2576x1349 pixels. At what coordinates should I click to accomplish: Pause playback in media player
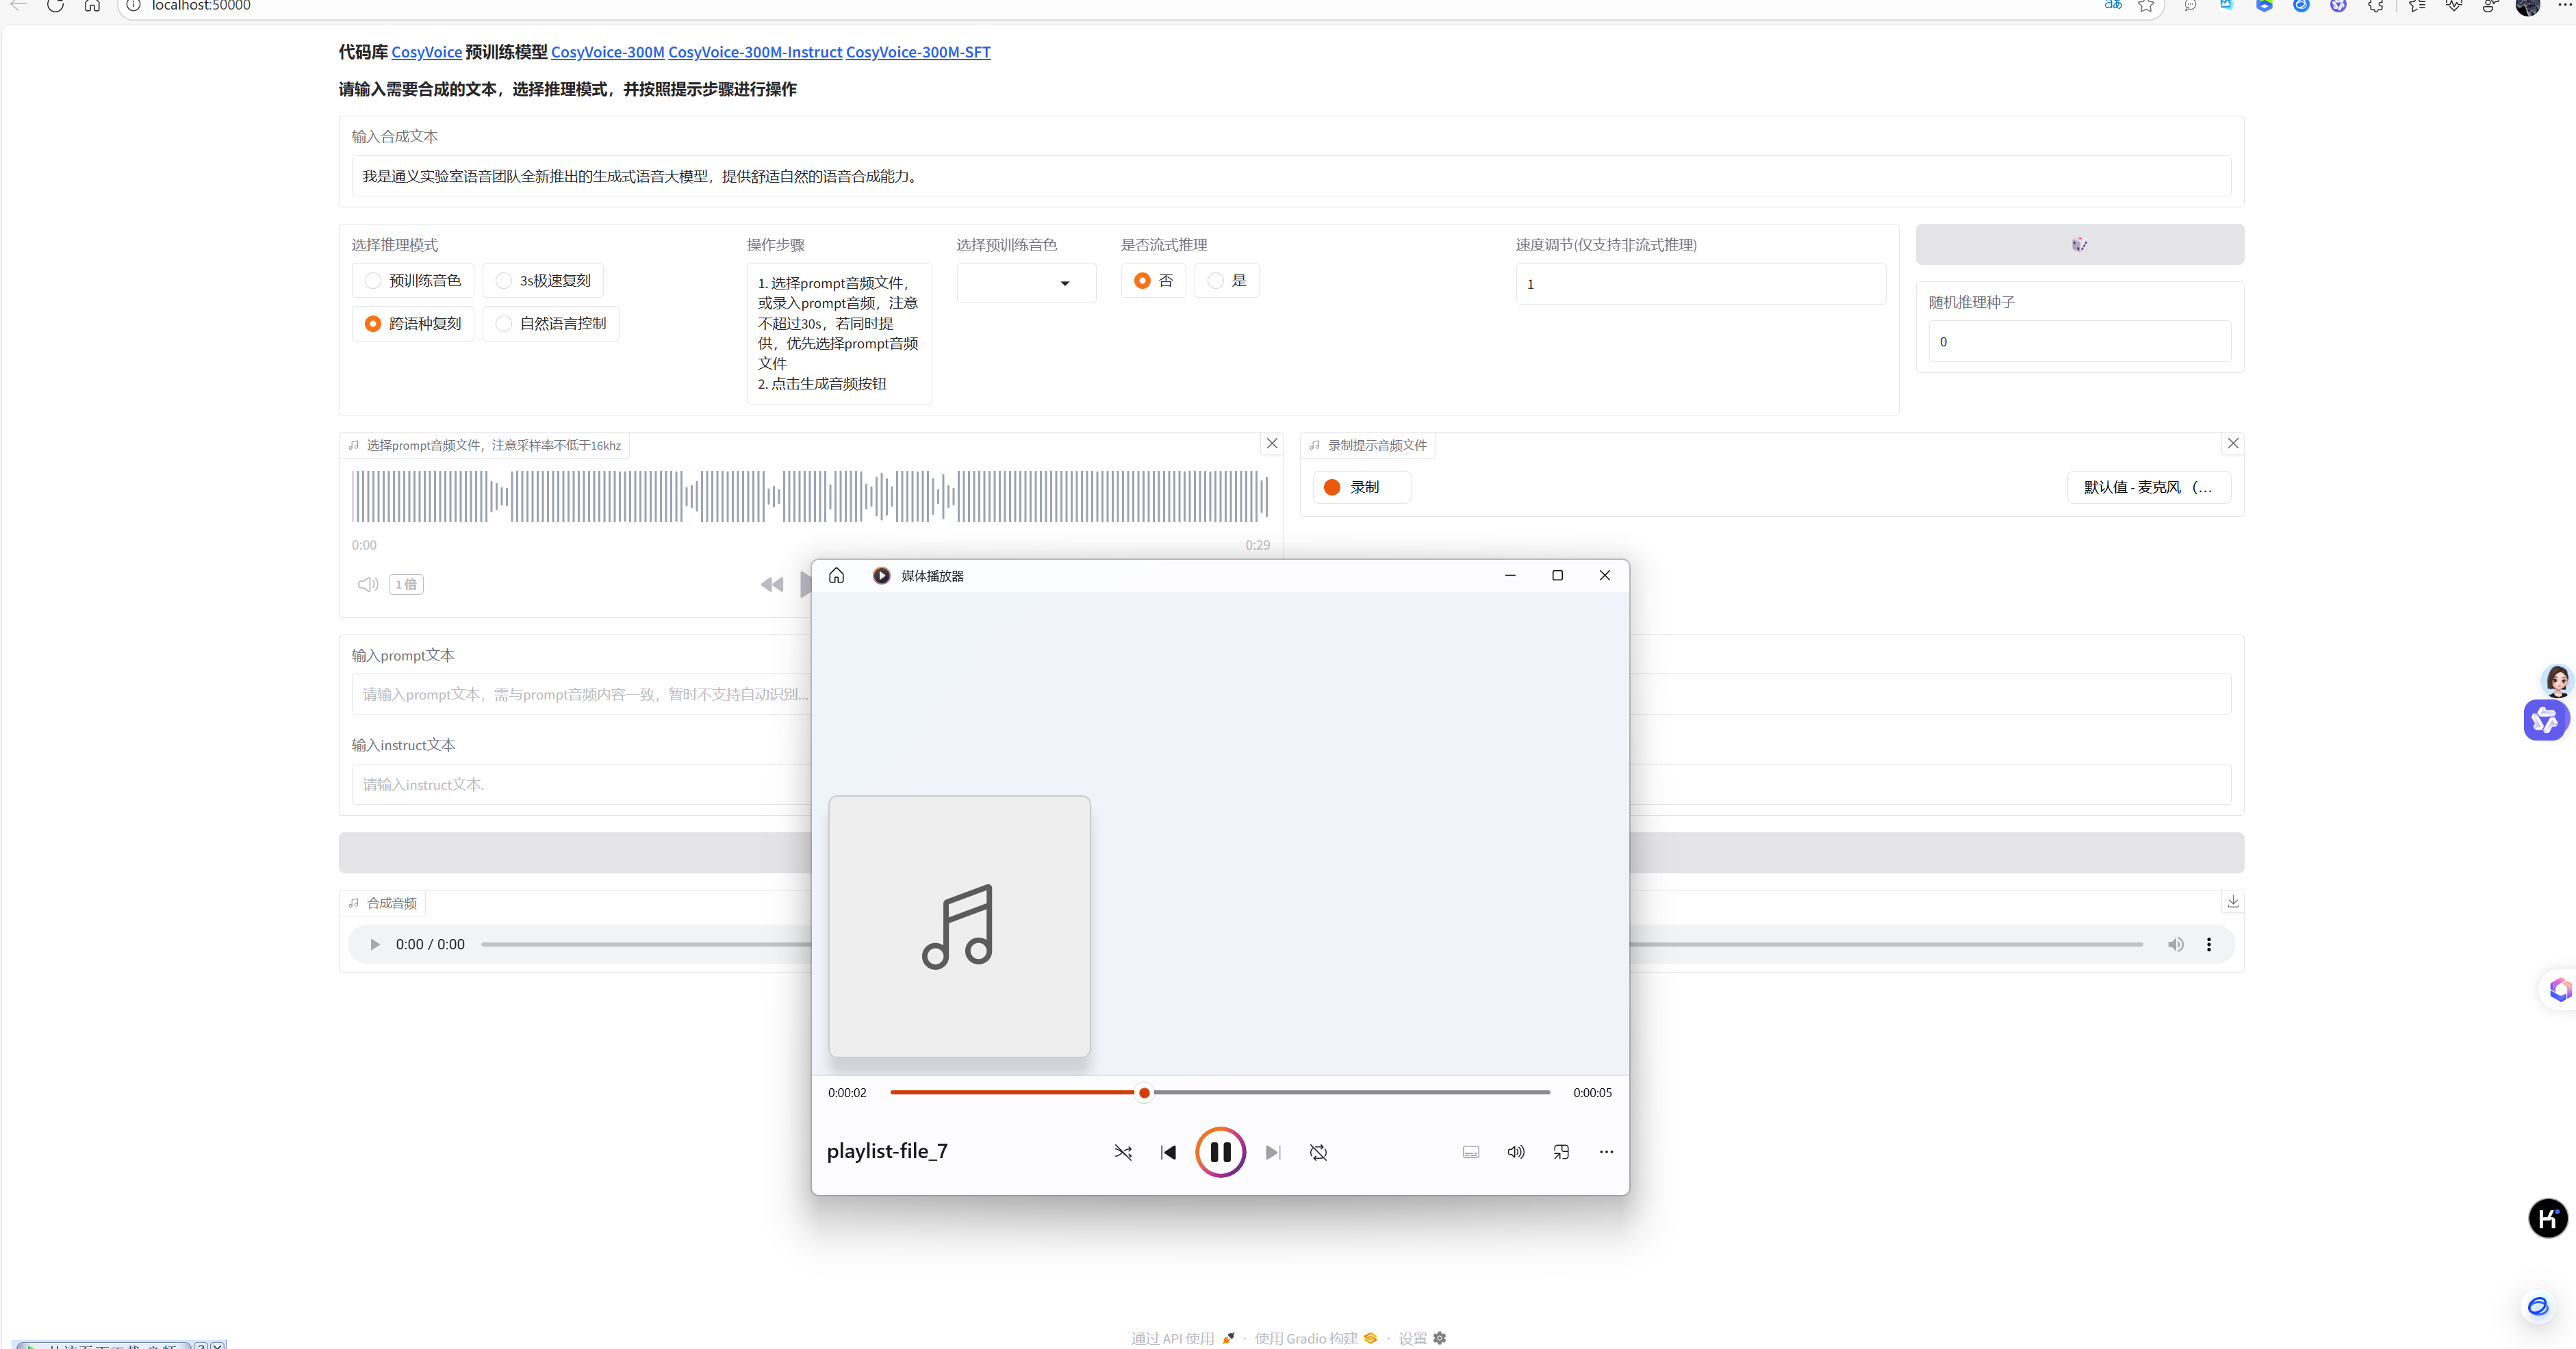click(x=1220, y=1152)
